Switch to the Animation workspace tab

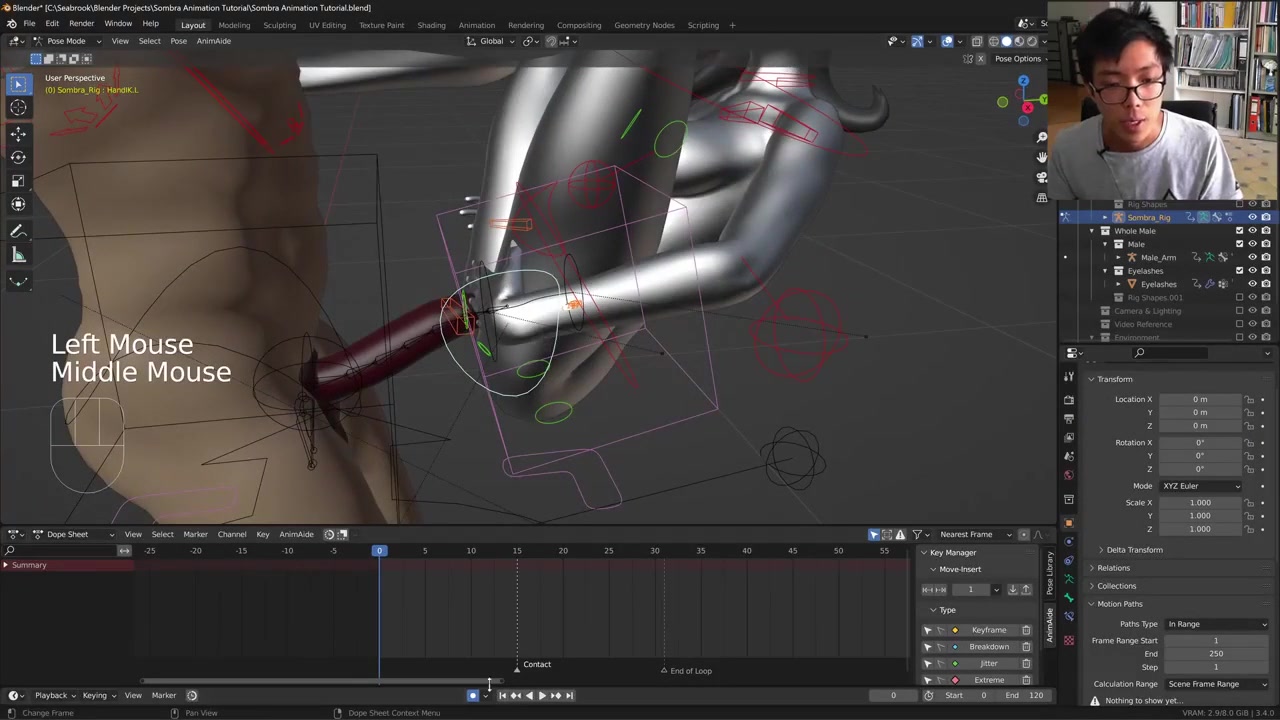476,25
